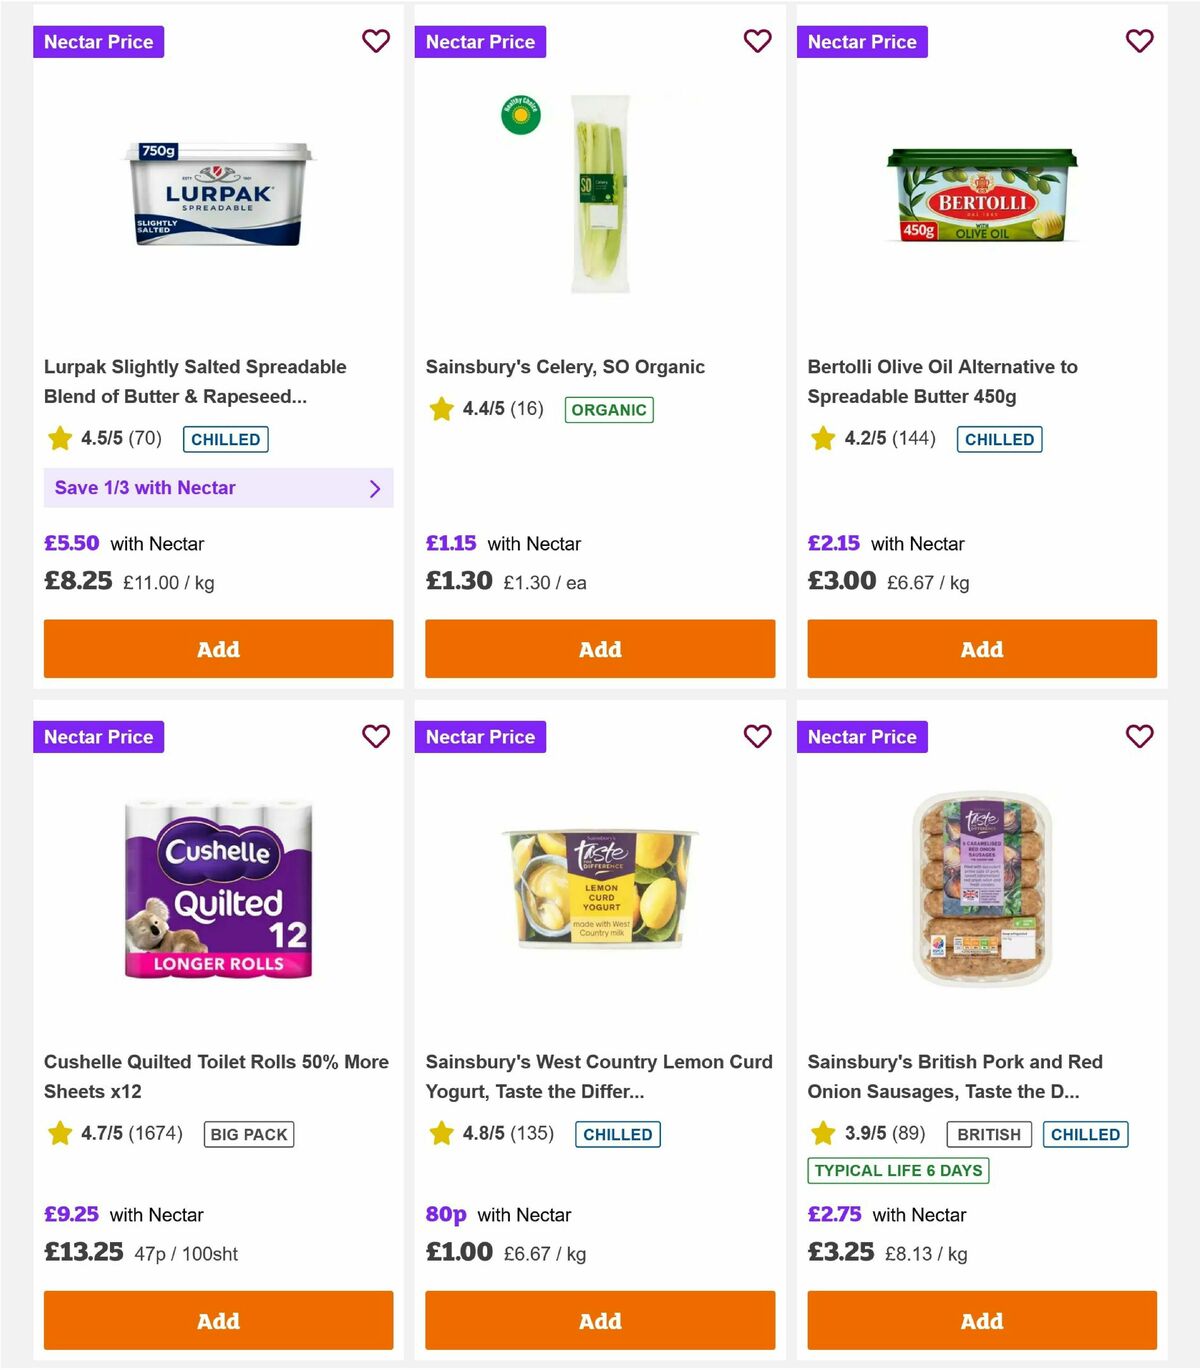This screenshot has height=1370, width=1200.
Task: Toggle the BIG PACK tag on Cushelle
Action: click(248, 1134)
